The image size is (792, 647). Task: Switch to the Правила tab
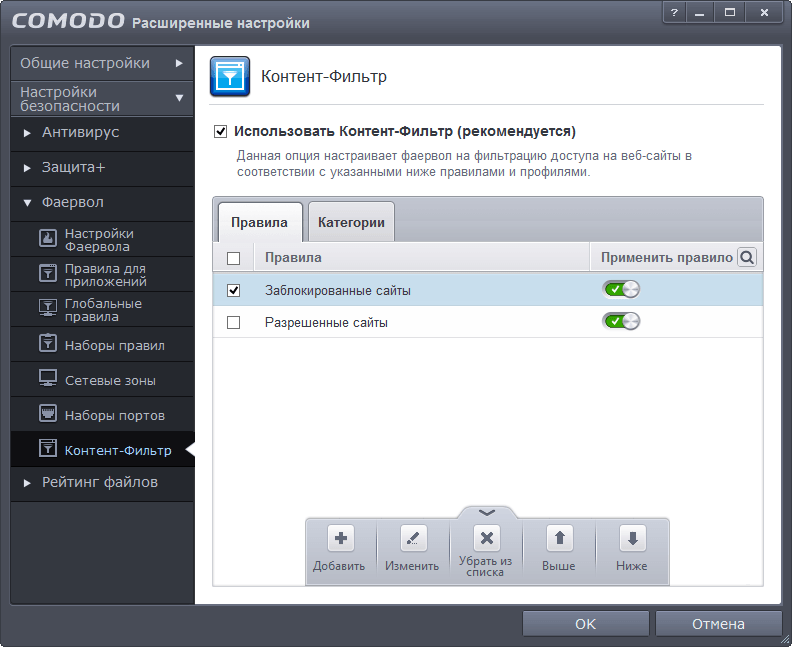click(260, 222)
